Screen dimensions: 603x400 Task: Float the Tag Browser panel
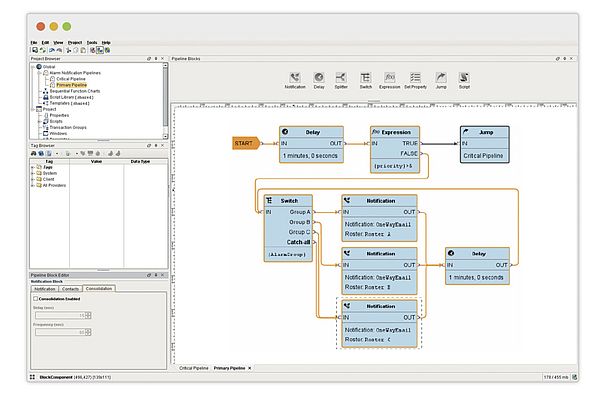(x=149, y=145)
